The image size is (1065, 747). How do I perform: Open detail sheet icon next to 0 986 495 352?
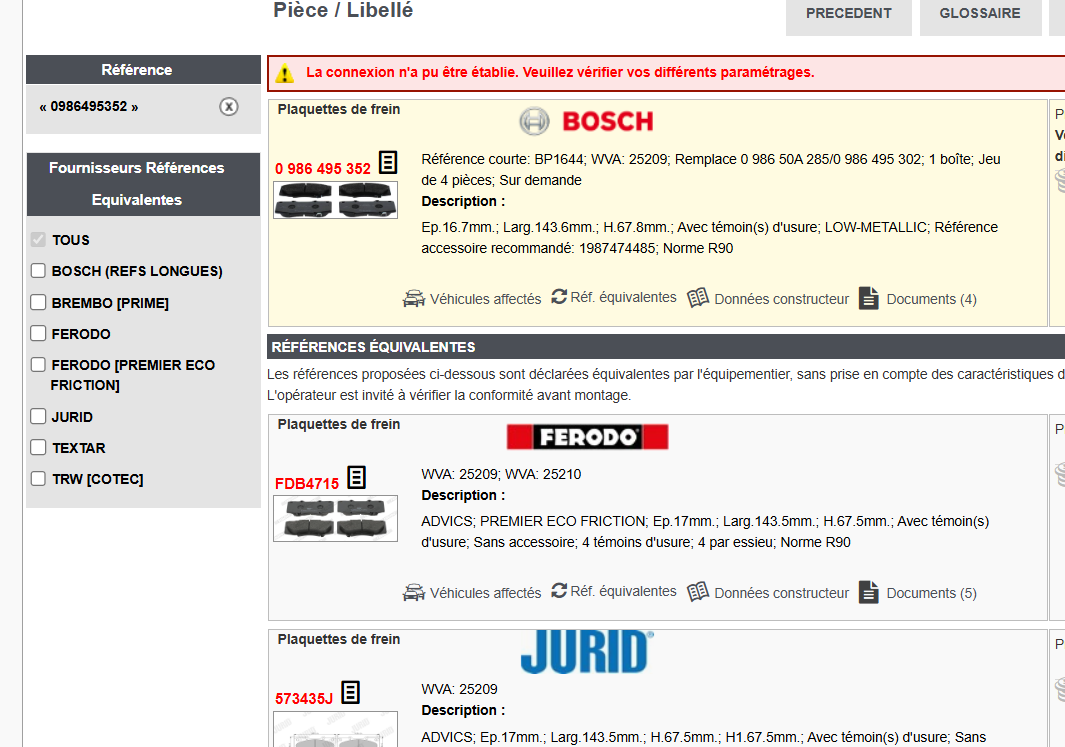click(x=388, y=162)
